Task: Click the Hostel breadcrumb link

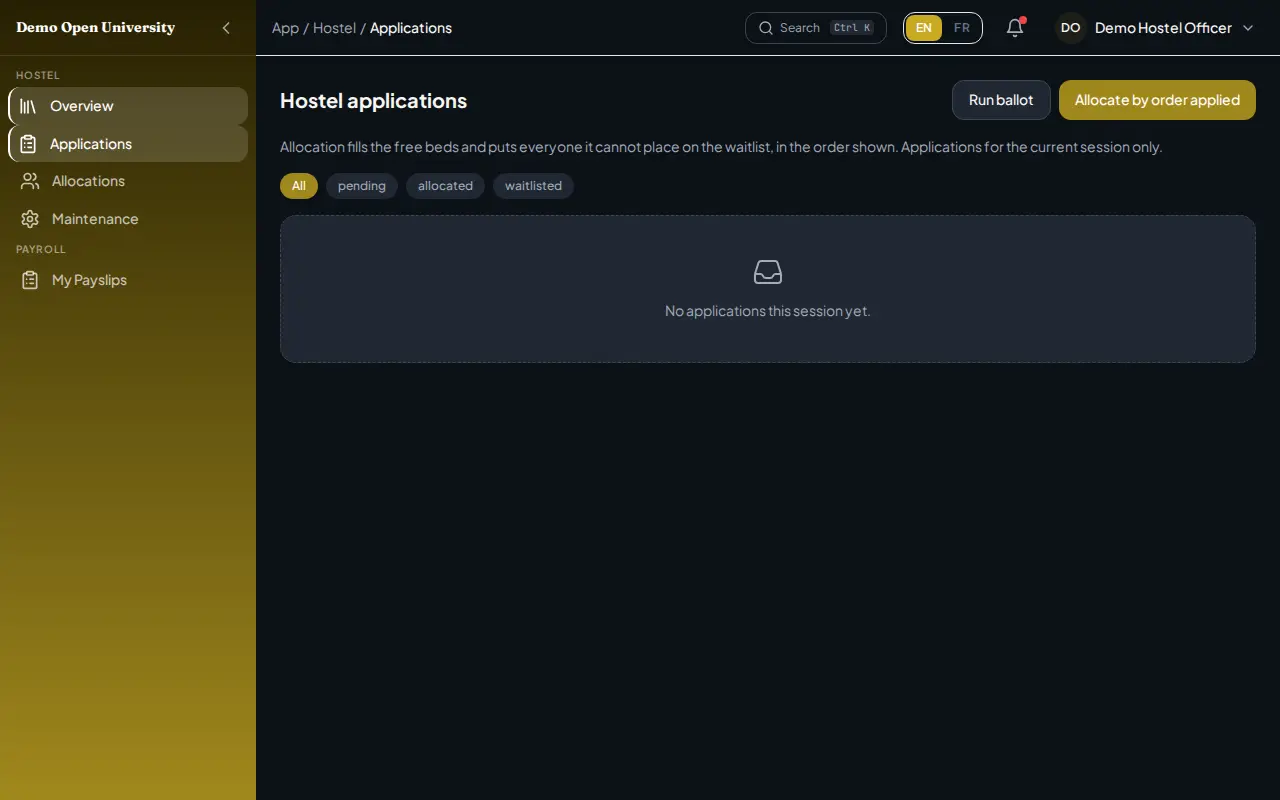Action: [334, 28]
